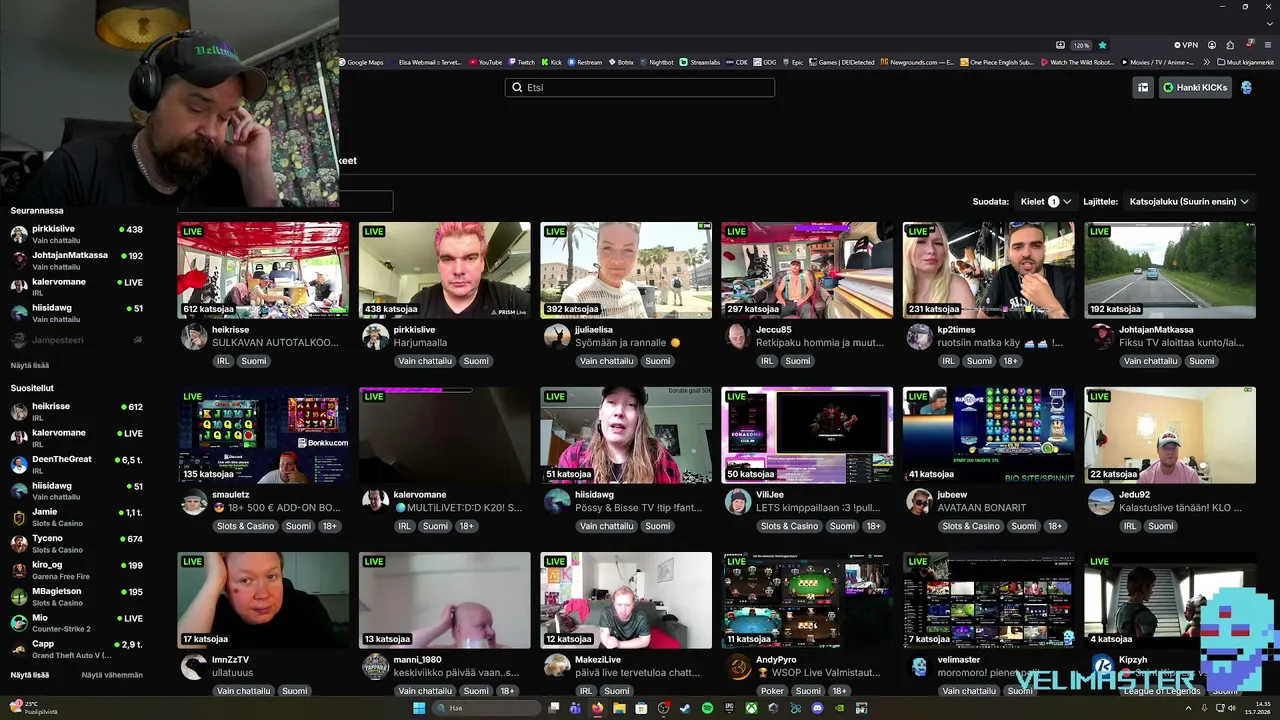Open kiro_og Garena Free Fire channel in sidebar
This screenshot has width=1280, height=720.
pos(77,570)
